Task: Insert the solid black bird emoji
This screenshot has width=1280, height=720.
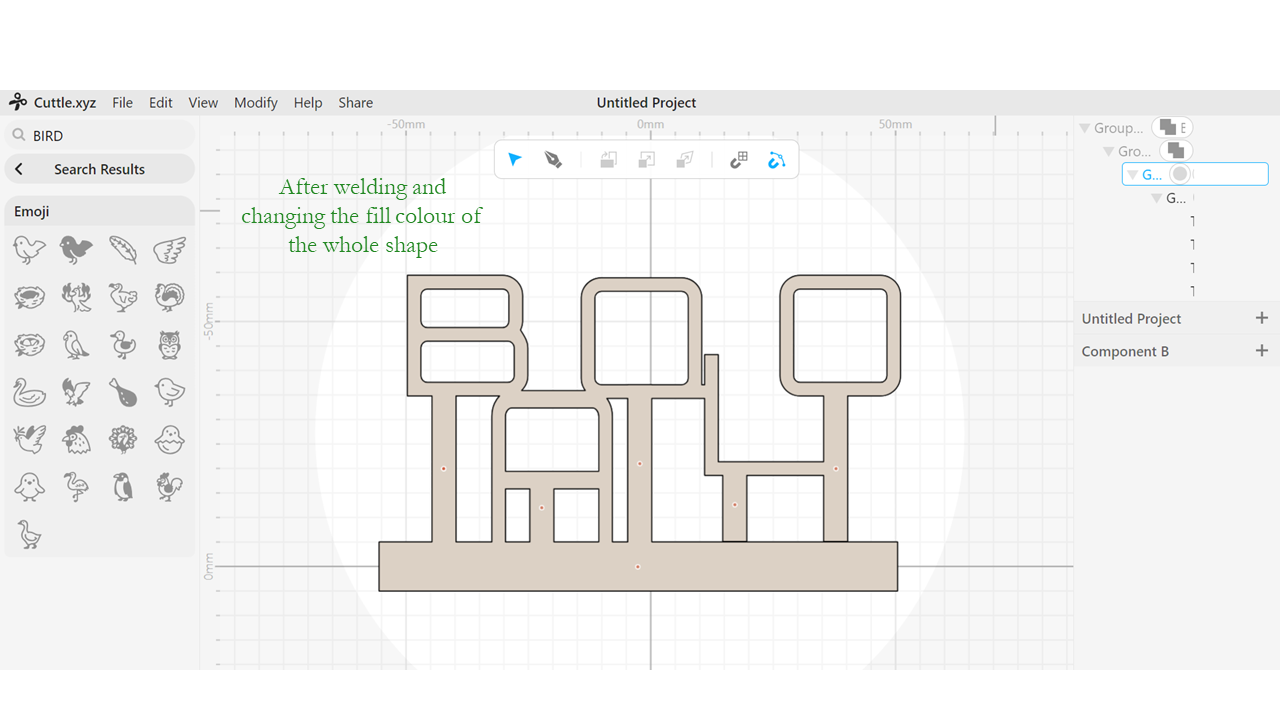Action: (x=76, y=249)
